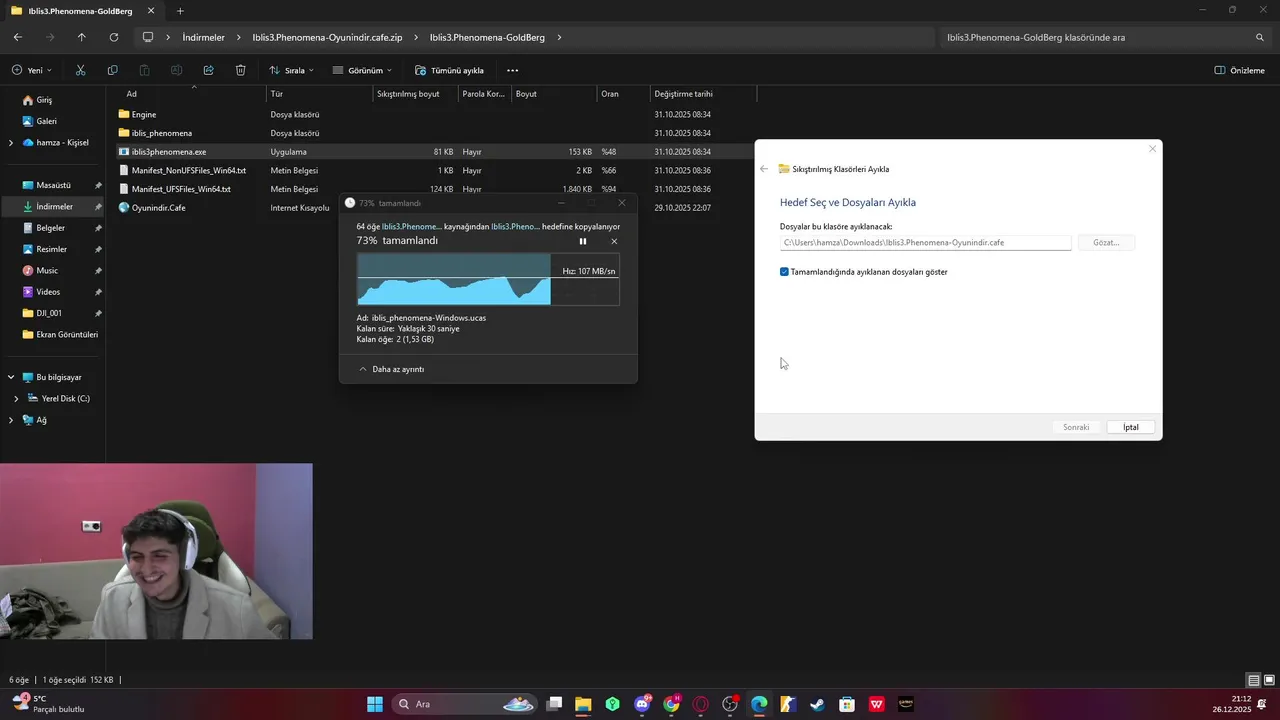Screen dimensions: 1280x720
Task: Expand the 'hamza - Kişisel' tree node
Action: (x=11, y=142)
